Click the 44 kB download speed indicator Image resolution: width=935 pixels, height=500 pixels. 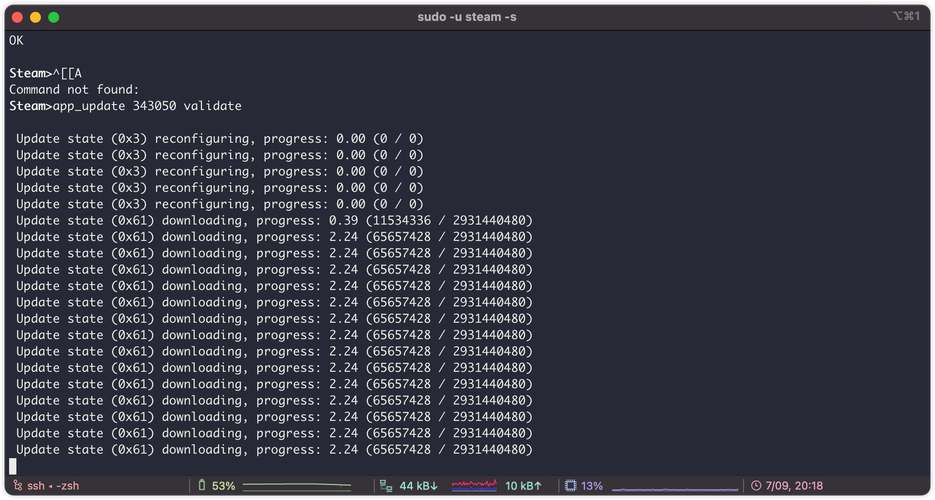point(419,486)
